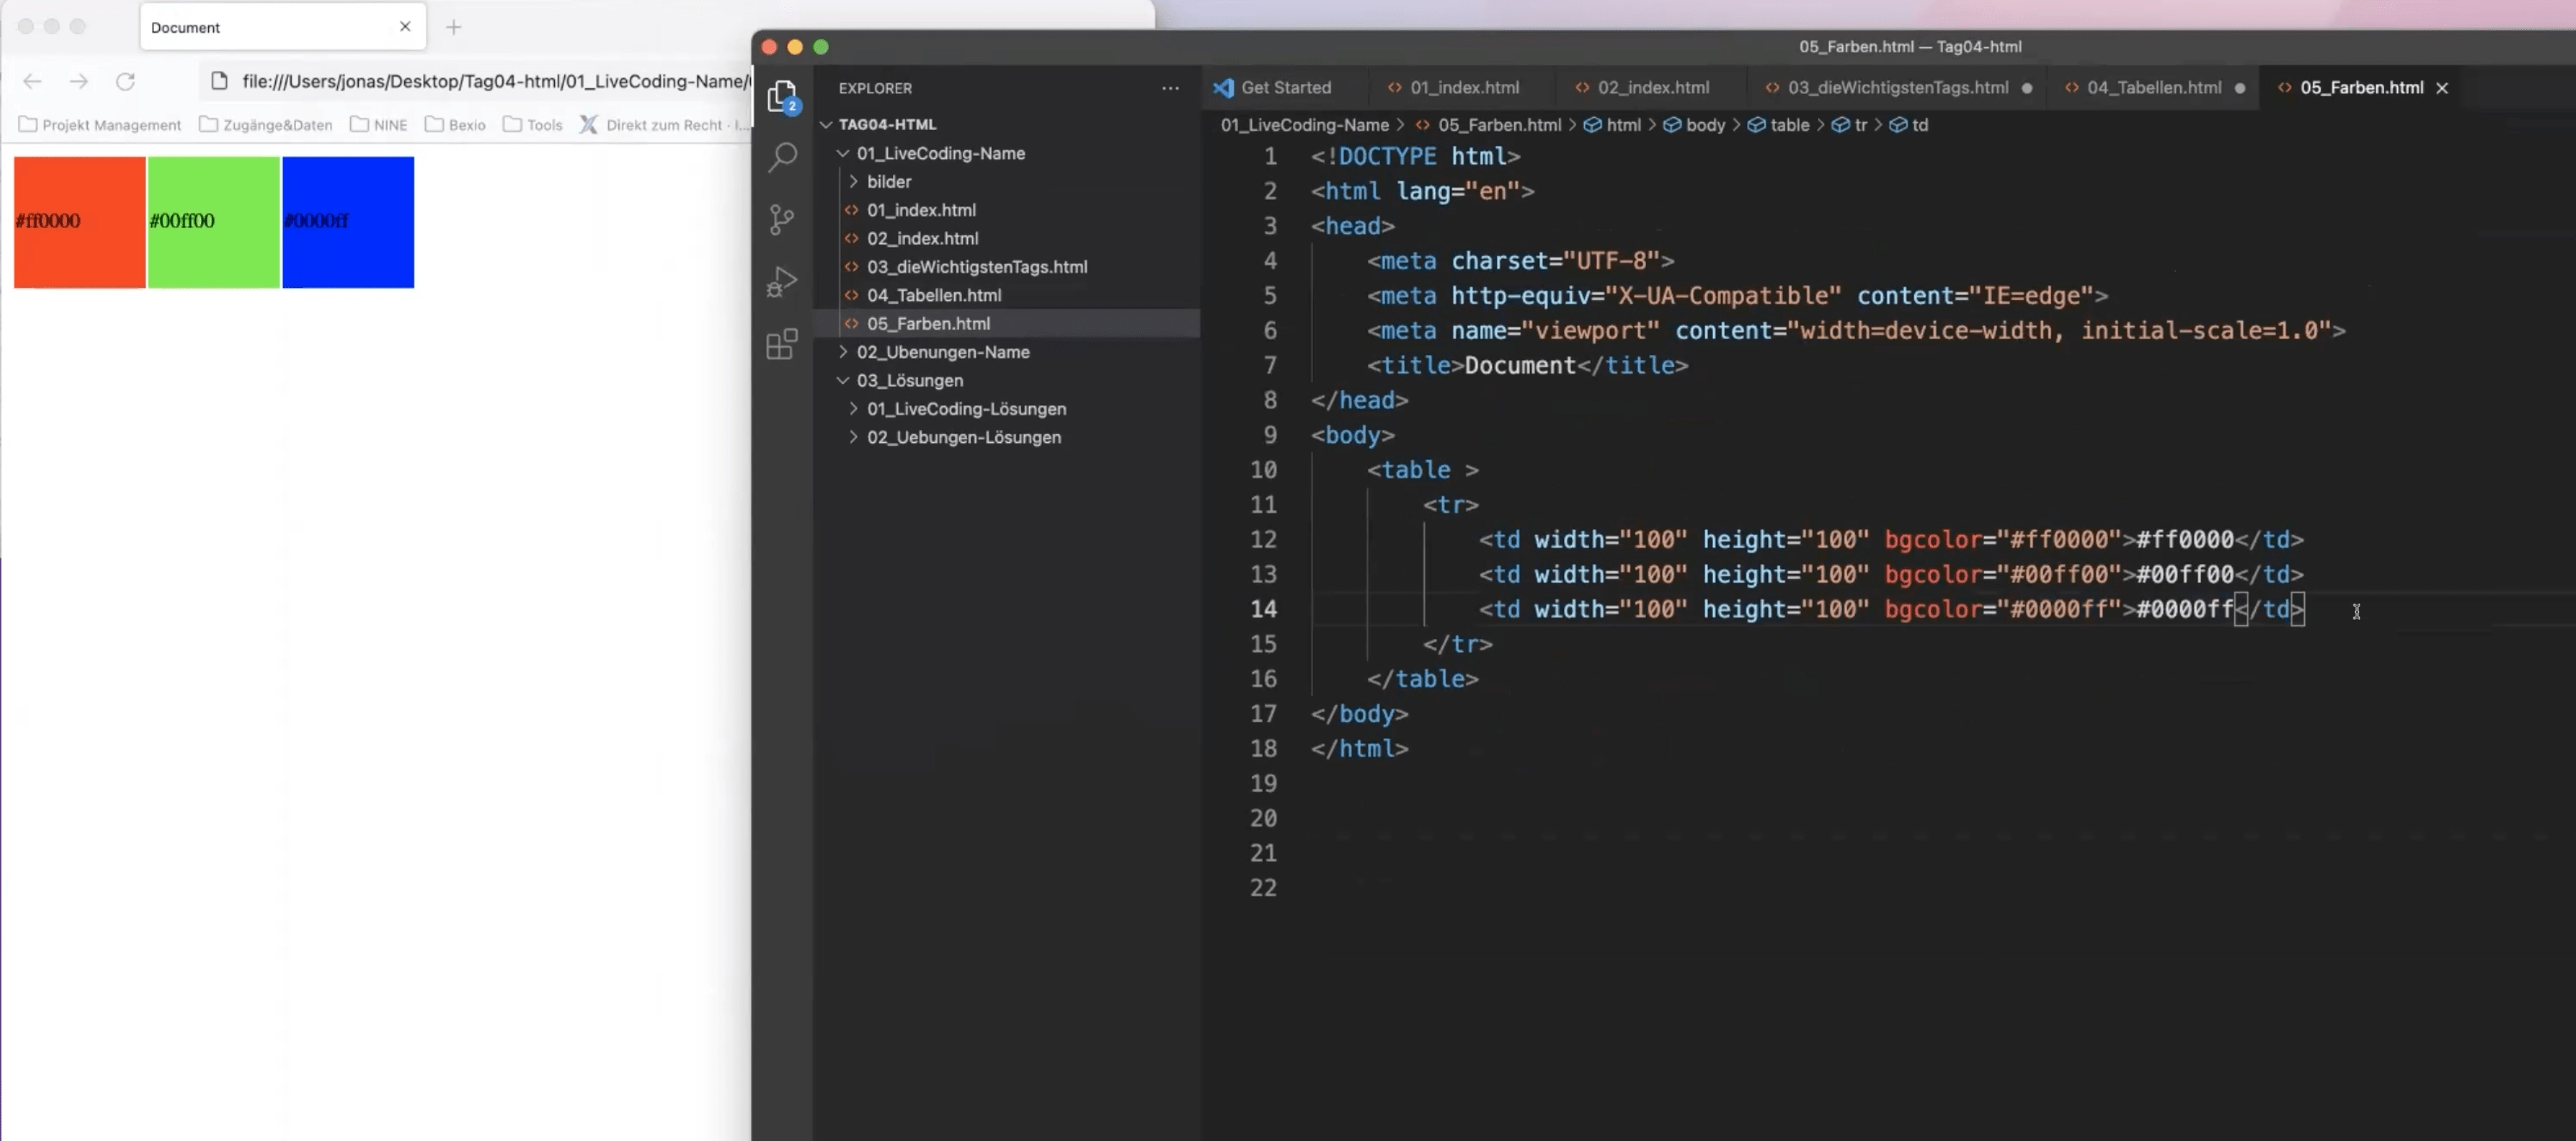Viewport: 2576px width, 1141px height.
Task: Open 03_dieWichtigstenTags.html in the file tree
Action: [976, 267]
